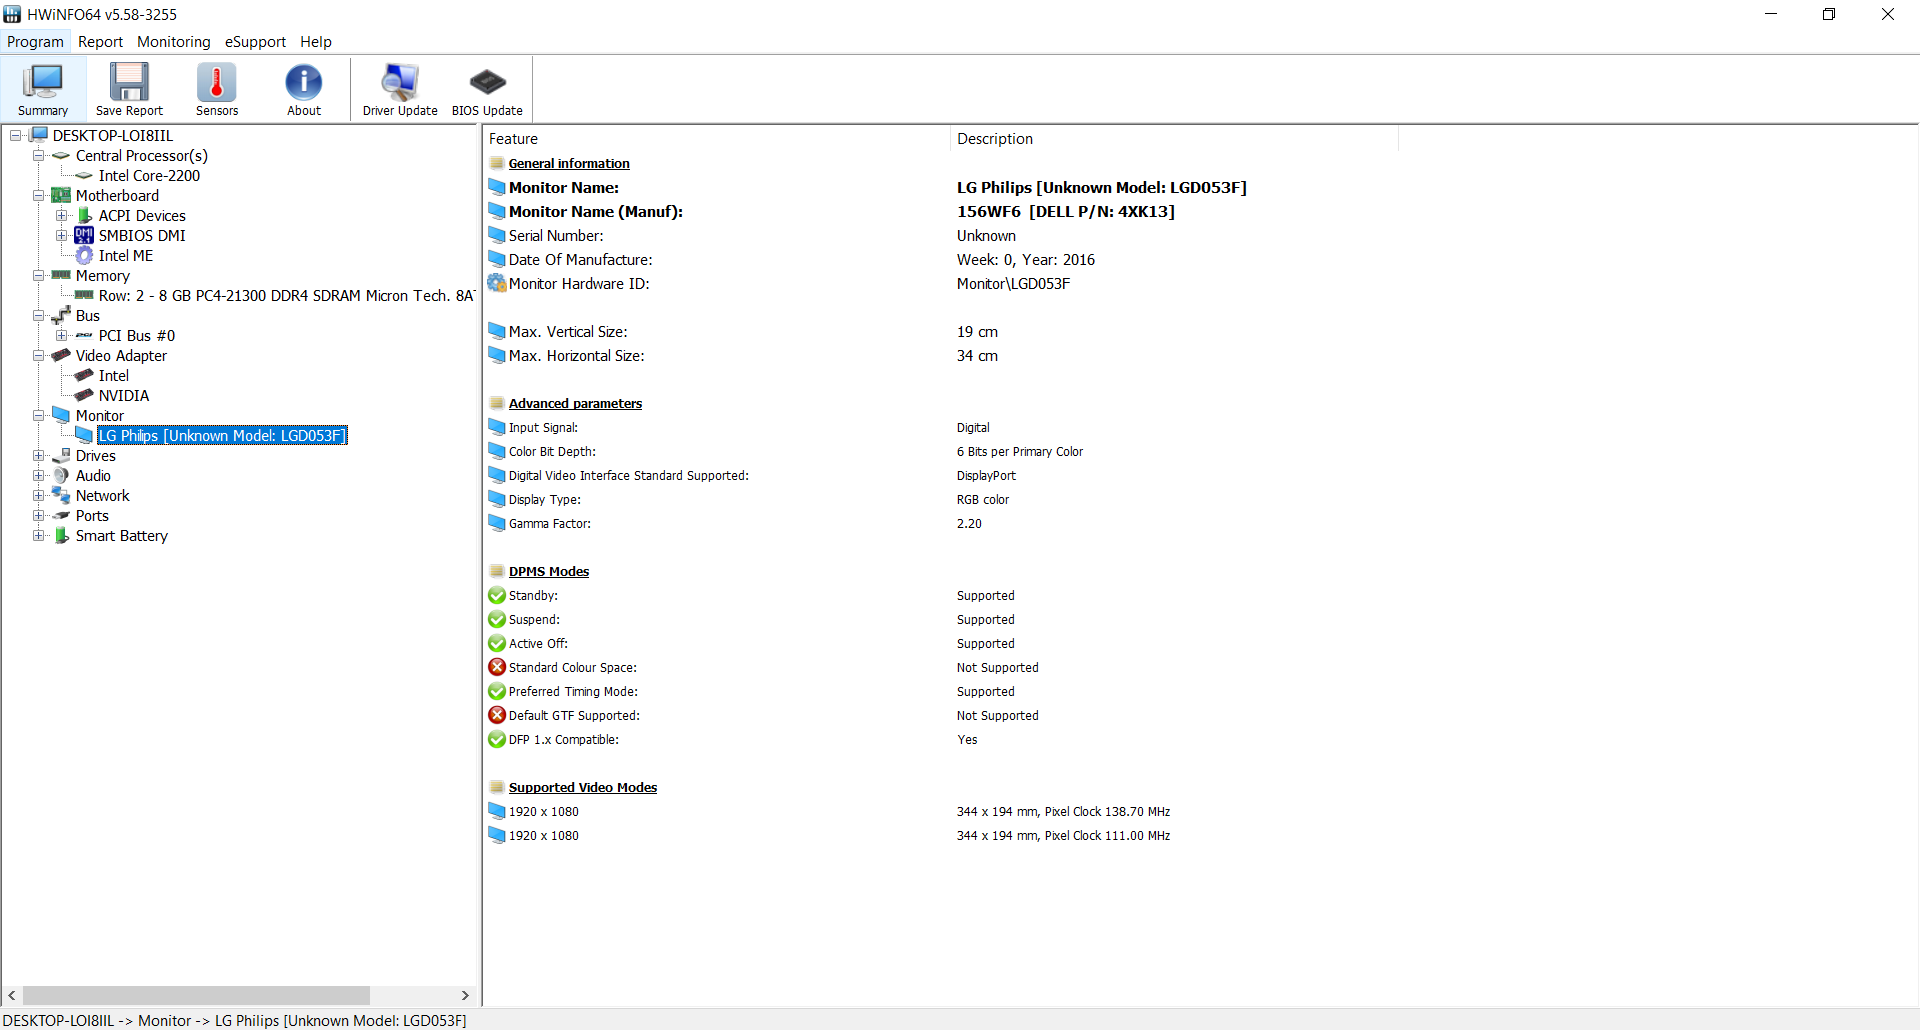Click the Description column header

click(x=1174, y=139)
